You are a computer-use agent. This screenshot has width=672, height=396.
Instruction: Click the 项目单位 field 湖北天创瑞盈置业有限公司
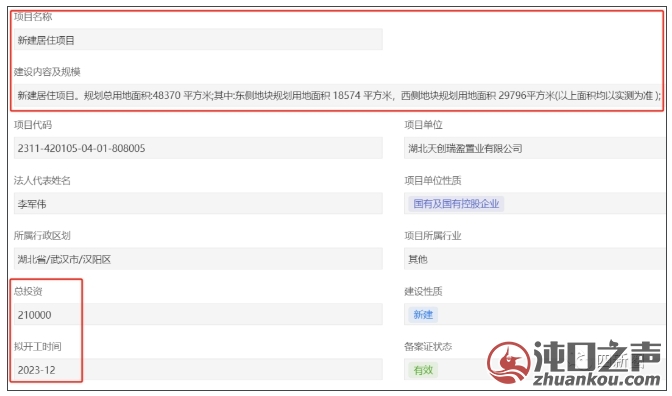click(534, 148)
